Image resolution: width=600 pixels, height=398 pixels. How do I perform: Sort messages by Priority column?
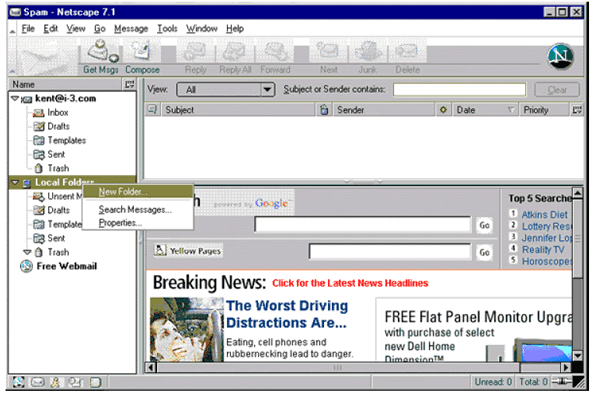click(543, 110)
